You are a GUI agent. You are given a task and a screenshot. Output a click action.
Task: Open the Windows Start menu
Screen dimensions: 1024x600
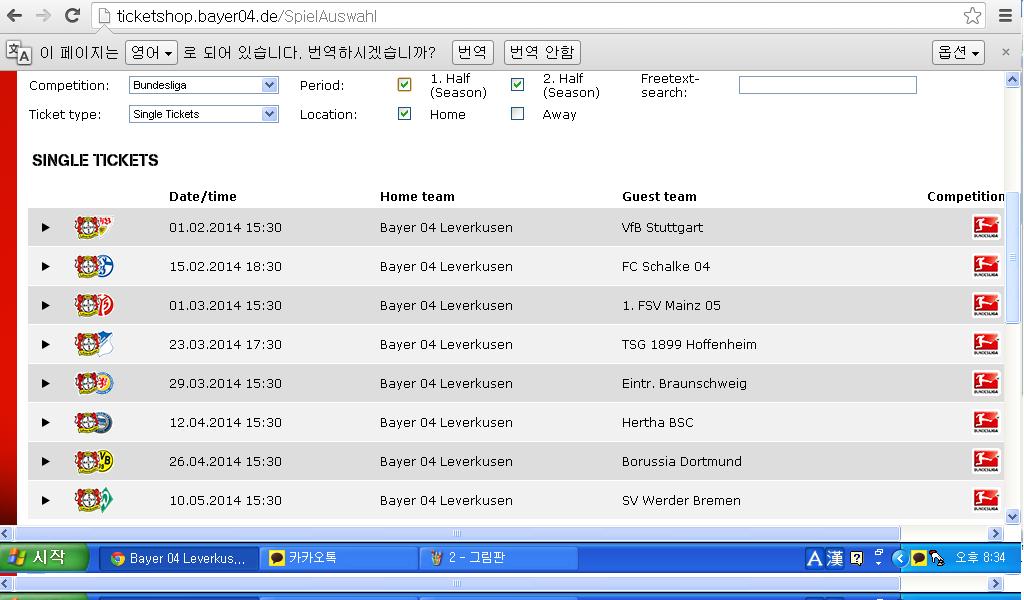coord(43,558)
